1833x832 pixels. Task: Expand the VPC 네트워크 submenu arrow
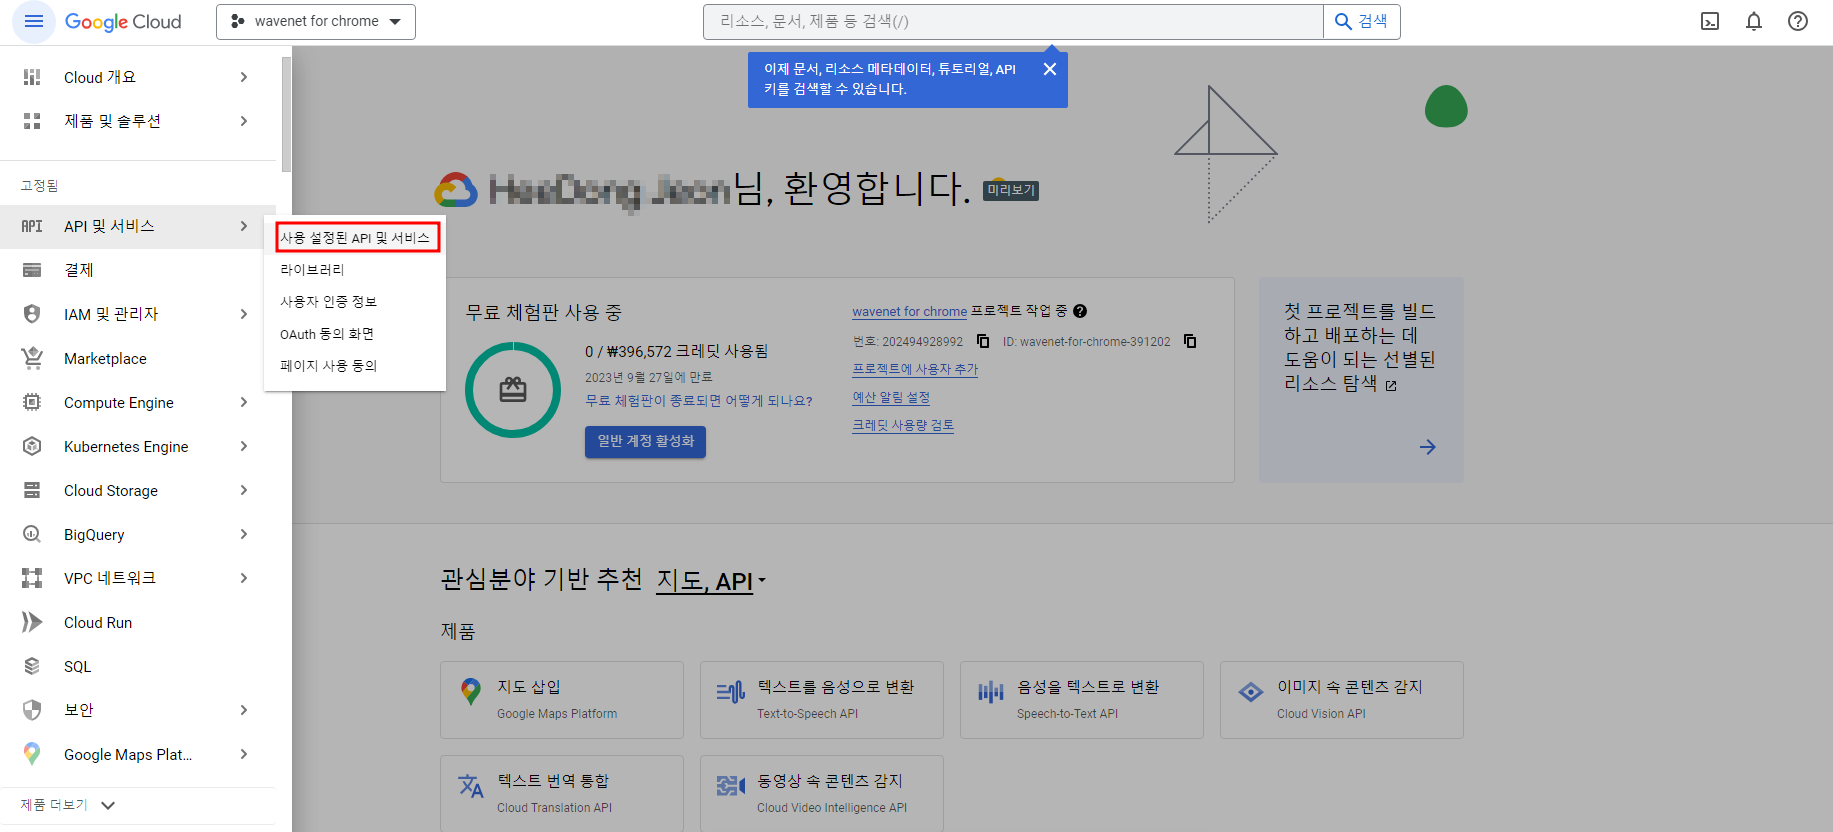[244, 578]
